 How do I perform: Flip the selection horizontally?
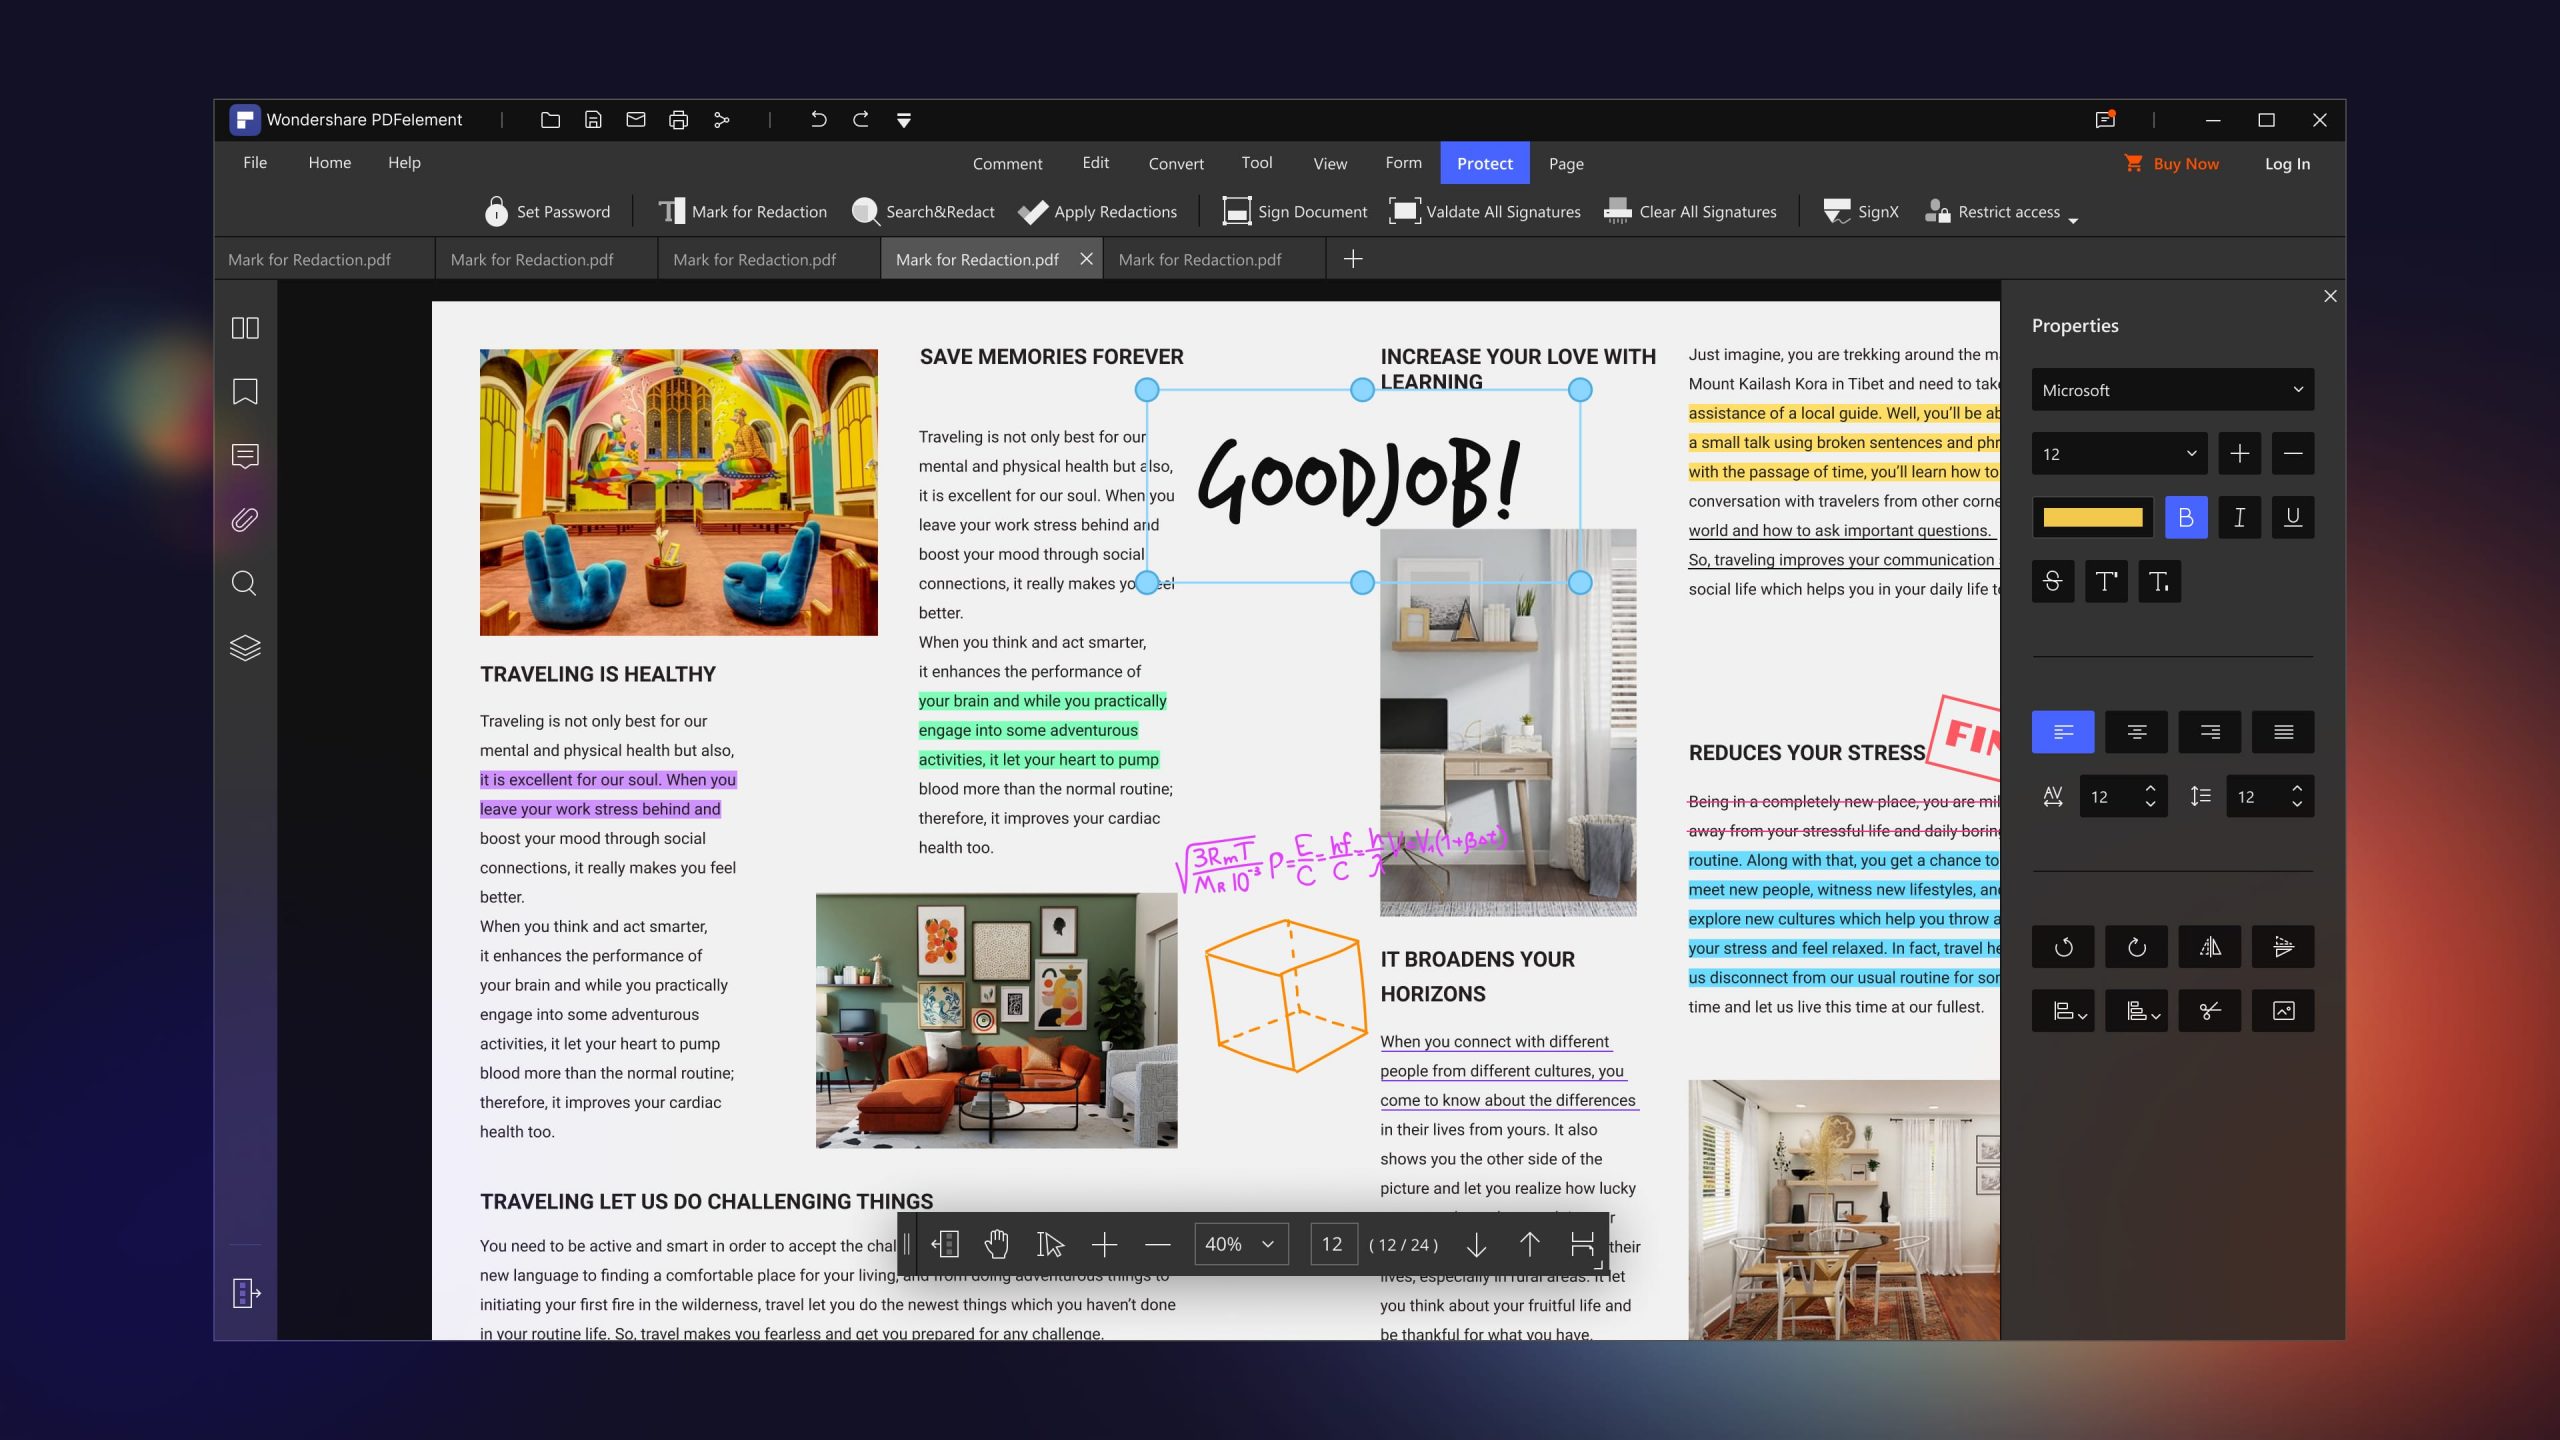2210,947
